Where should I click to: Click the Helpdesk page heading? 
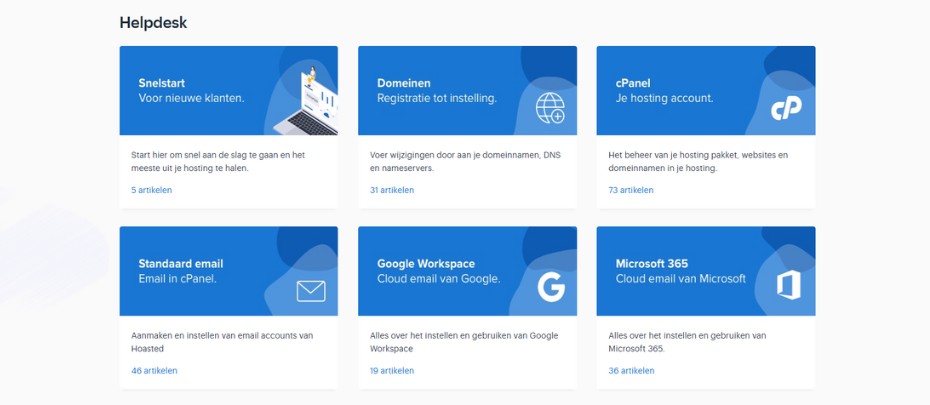click(153, 21)
